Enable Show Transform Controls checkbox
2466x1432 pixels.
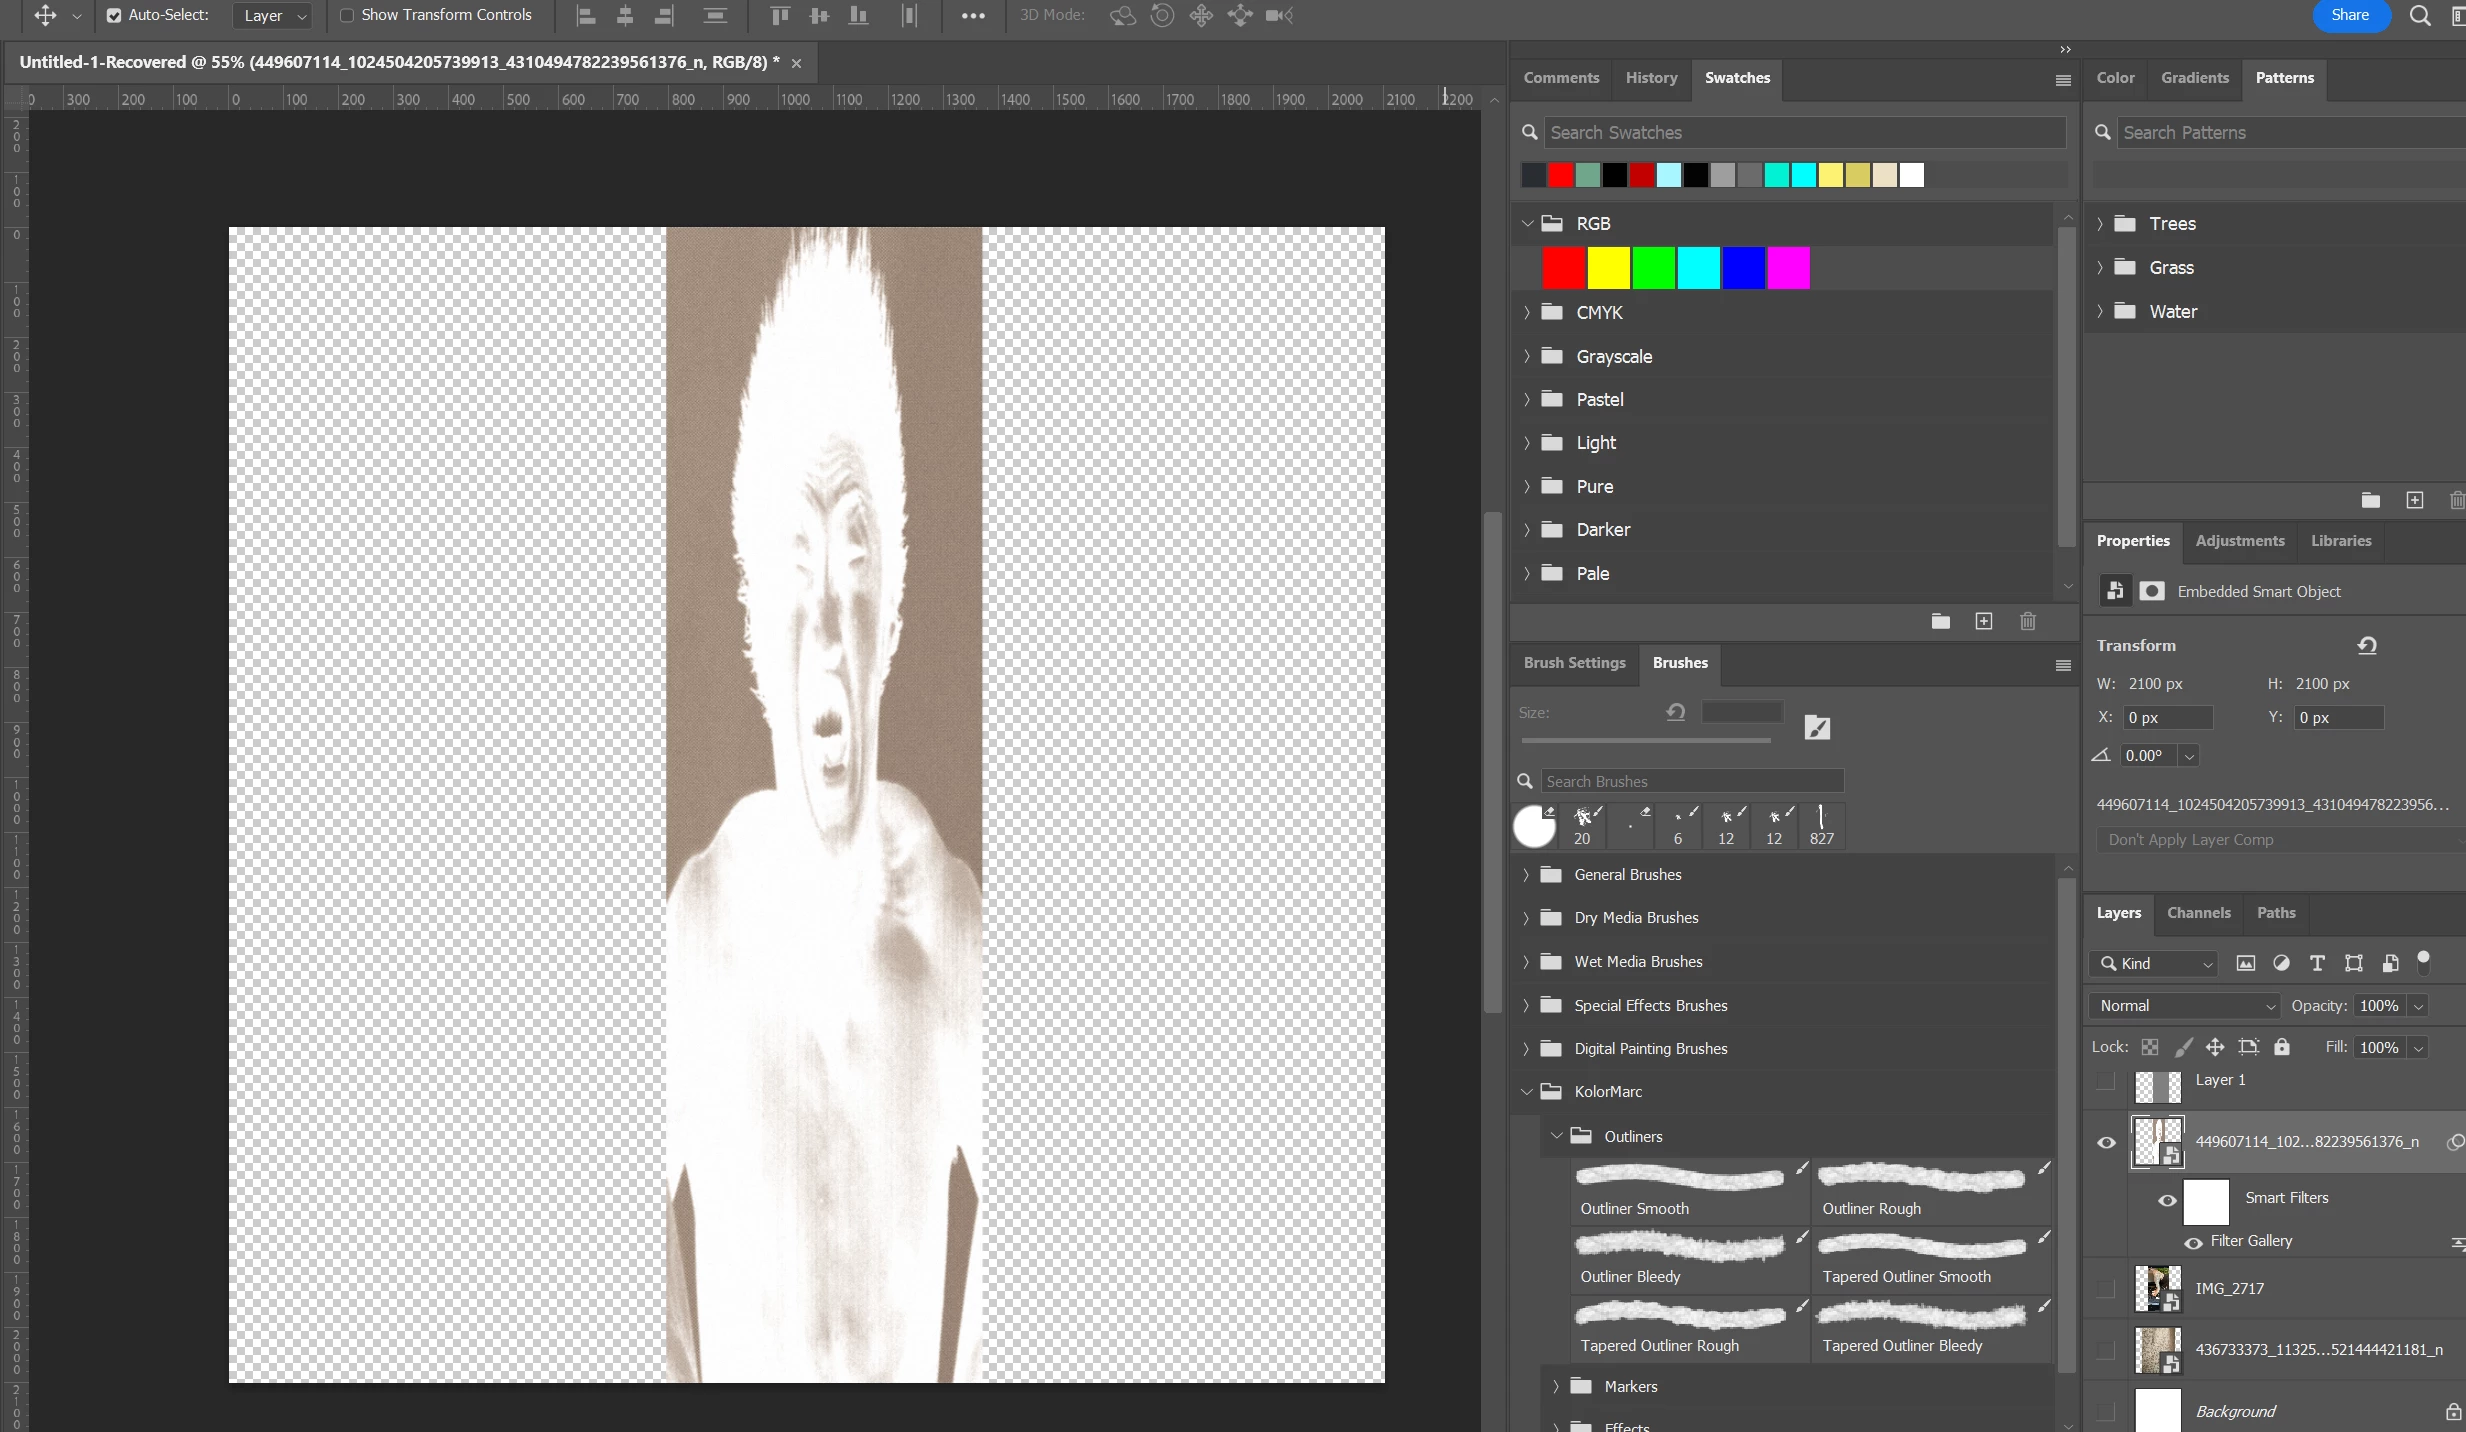(x=347, y=15)
